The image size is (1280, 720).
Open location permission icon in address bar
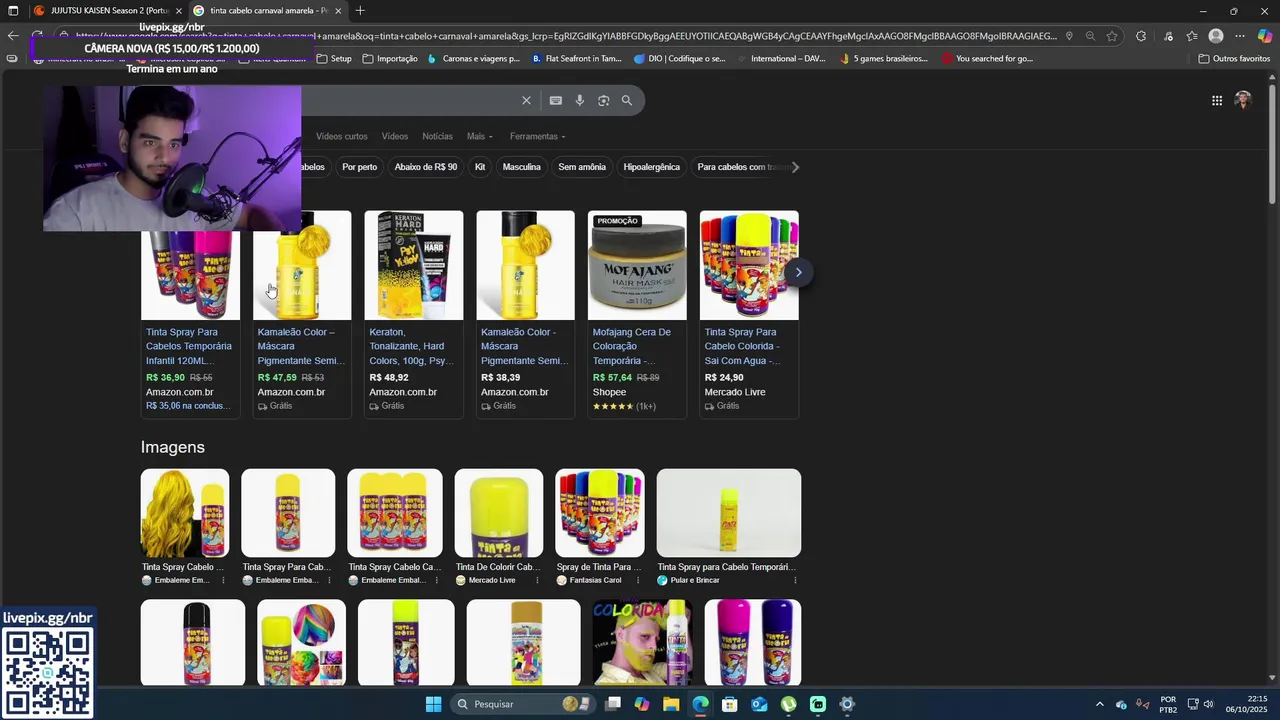(x=1069, y=36)
